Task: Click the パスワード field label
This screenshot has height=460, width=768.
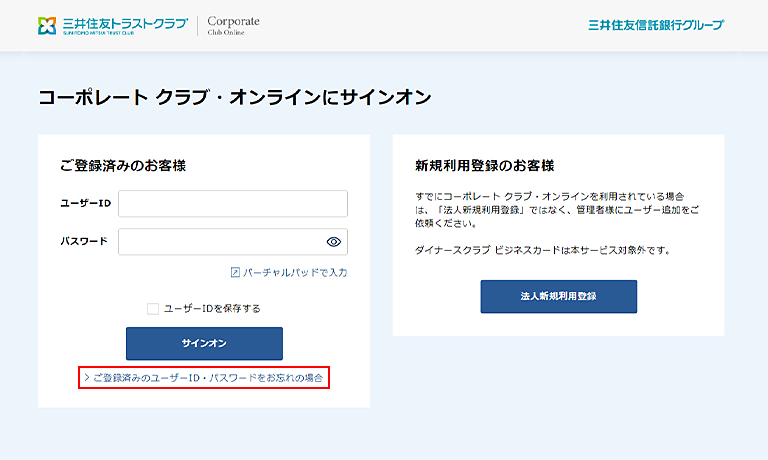Action: click(x=84, y=241)
